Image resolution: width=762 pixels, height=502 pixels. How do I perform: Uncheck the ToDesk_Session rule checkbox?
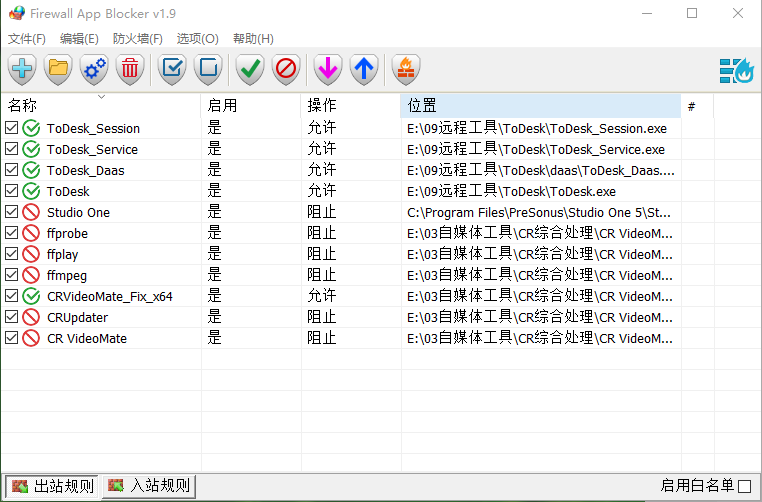(x=12, y=128)
